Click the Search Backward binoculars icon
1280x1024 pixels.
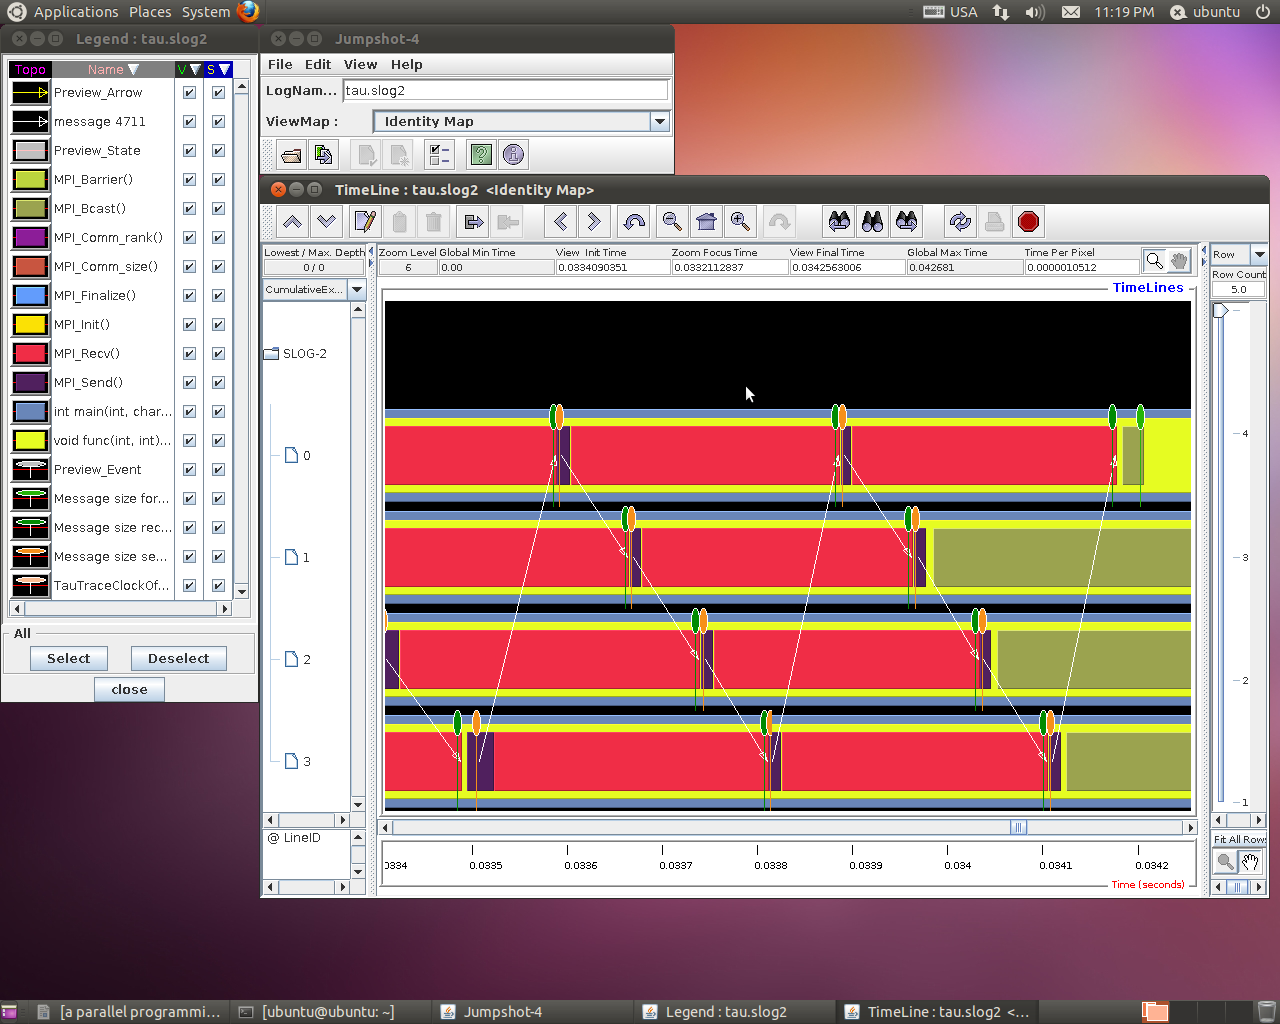point(839,222)
